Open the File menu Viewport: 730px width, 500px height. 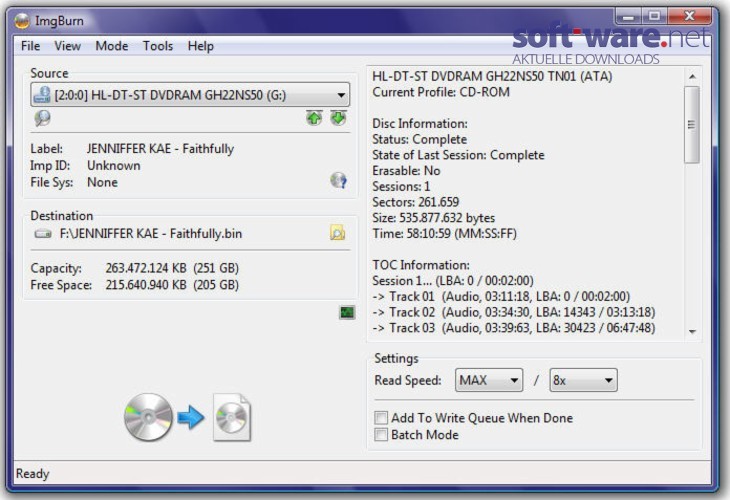pyautogui.click(x=30, y=46)
